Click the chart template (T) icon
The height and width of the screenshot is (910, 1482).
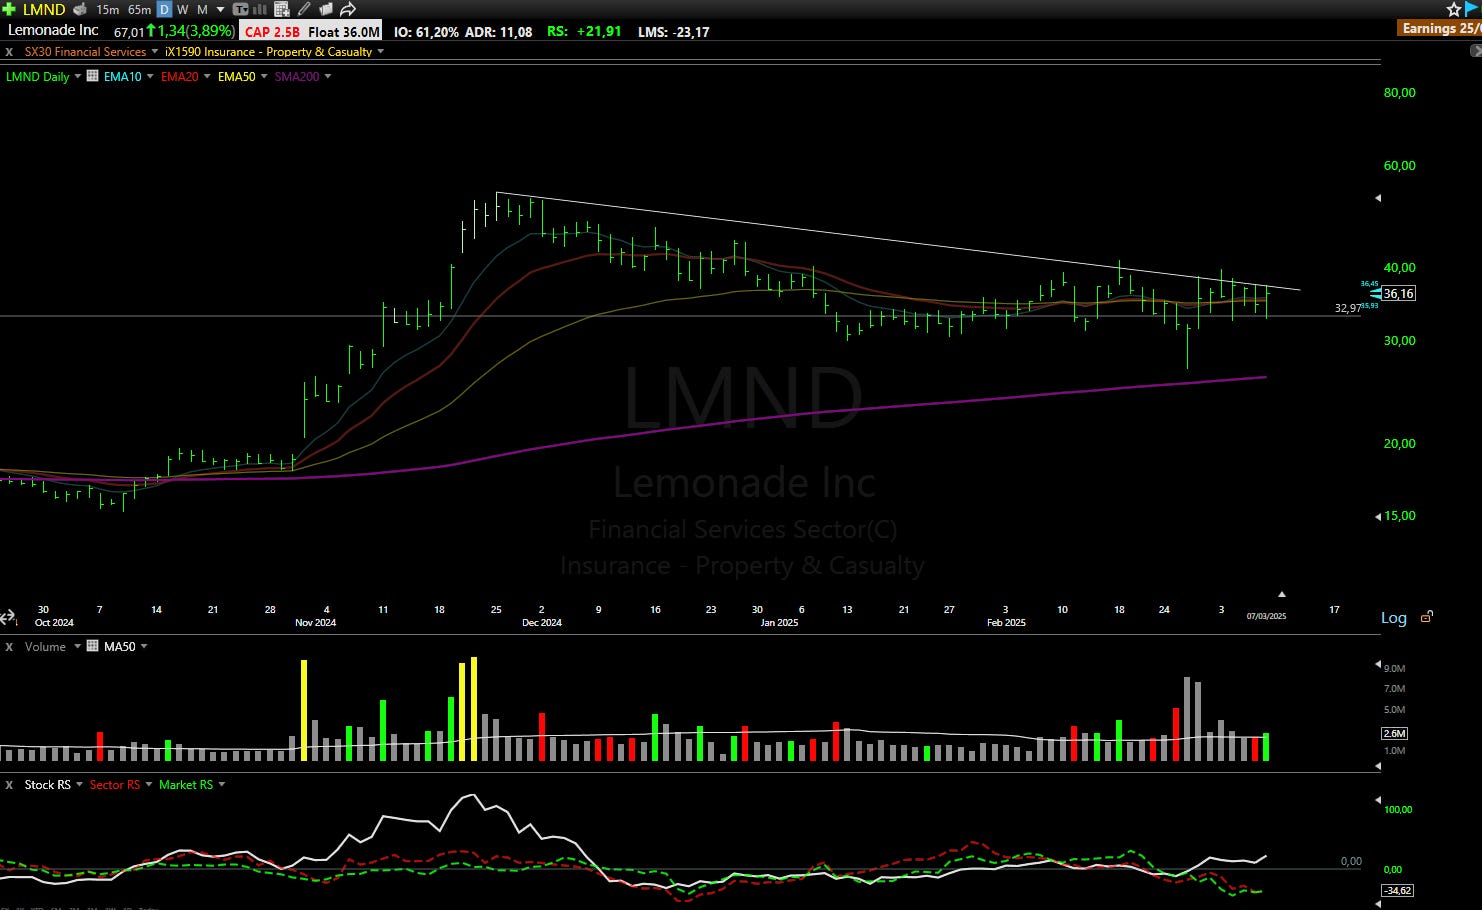(x=240, y=9)
